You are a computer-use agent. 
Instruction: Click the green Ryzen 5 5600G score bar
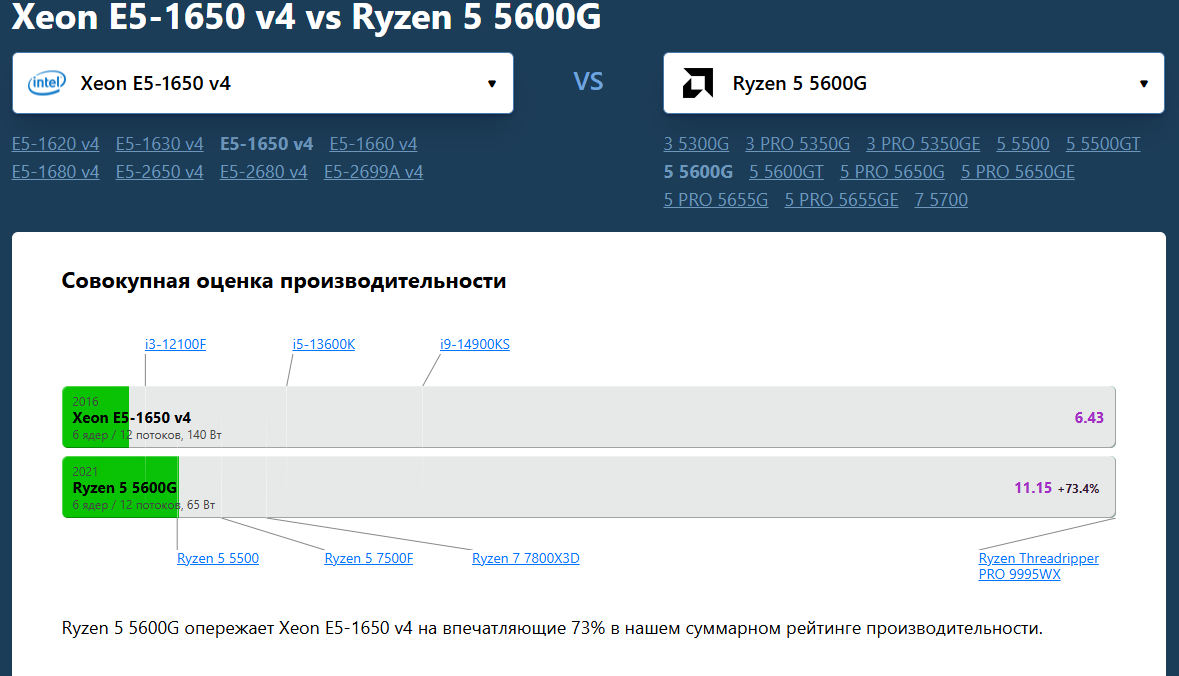point(120,487)
